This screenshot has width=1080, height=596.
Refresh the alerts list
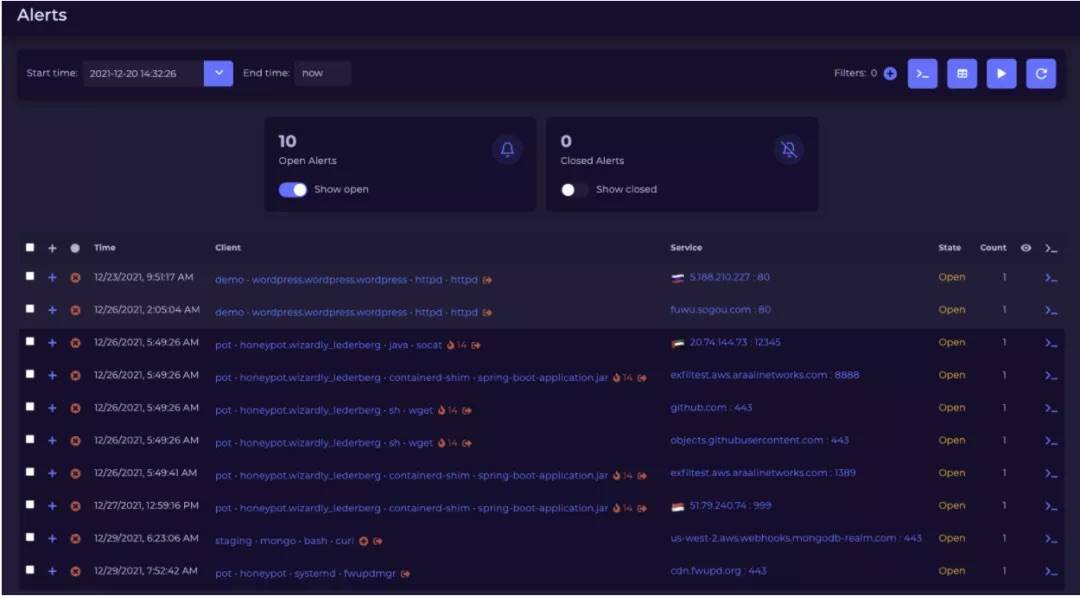pos(1041,74)
